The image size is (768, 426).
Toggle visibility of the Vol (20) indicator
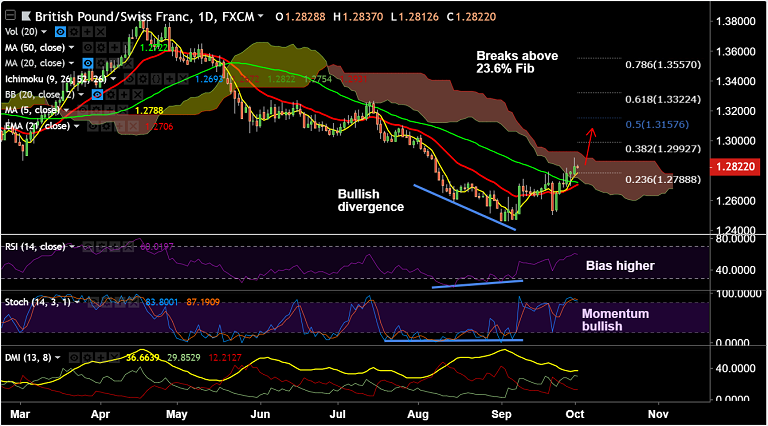(60, 32)
